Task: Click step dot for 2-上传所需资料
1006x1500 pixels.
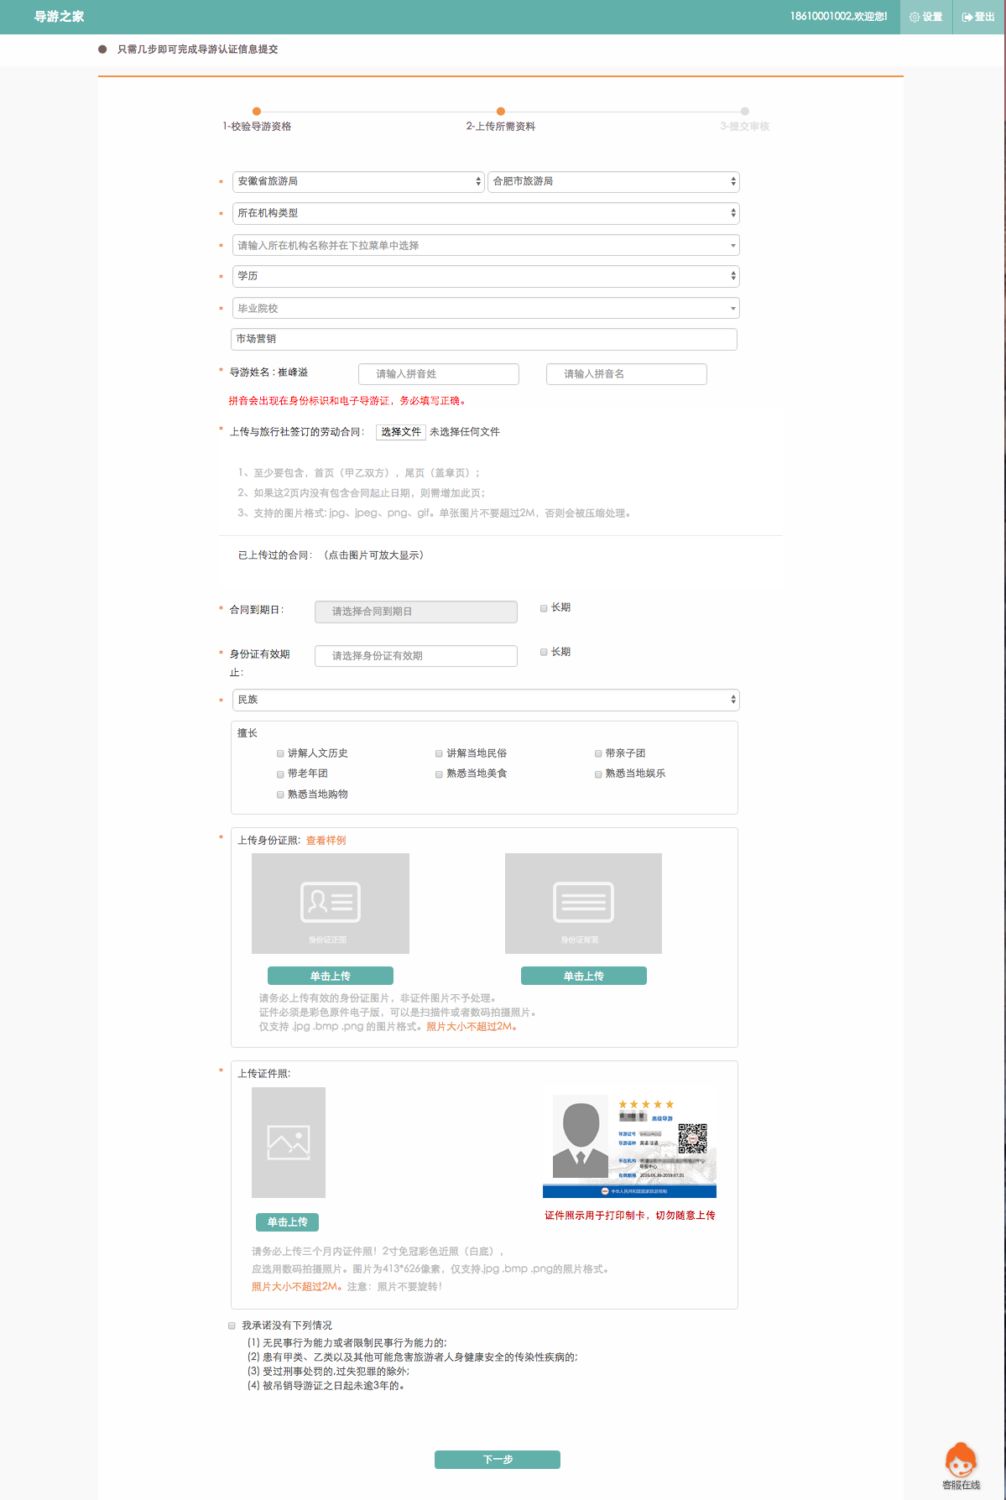Action: coord(500,113)
